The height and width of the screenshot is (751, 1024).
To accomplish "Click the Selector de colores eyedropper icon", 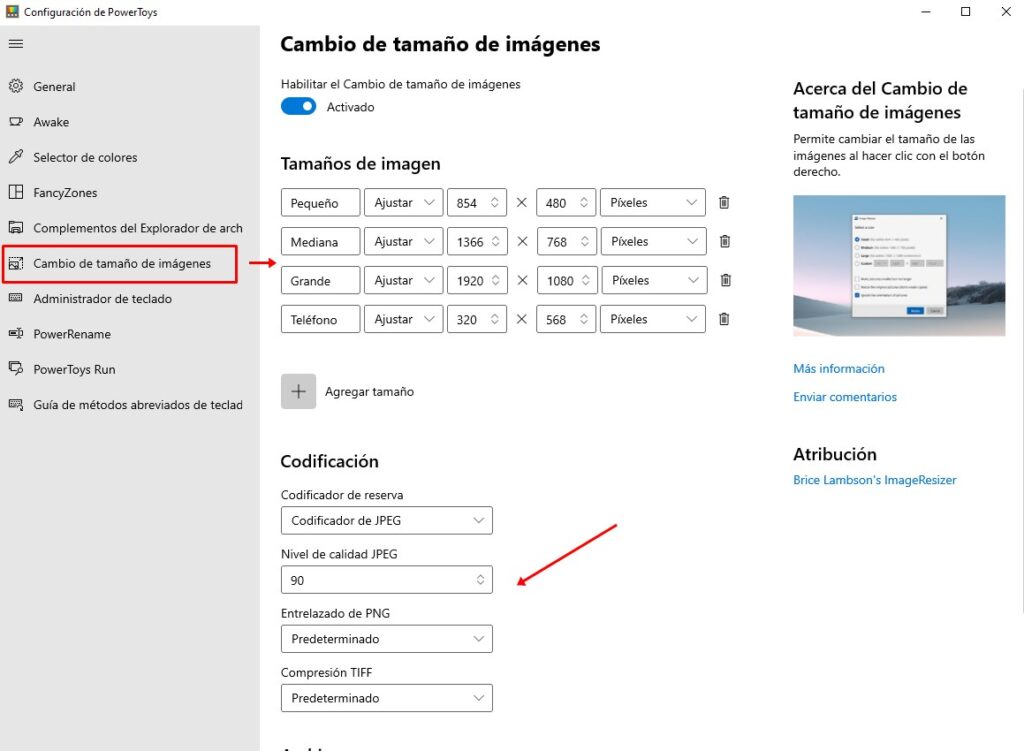I will [x=16, y=157].
